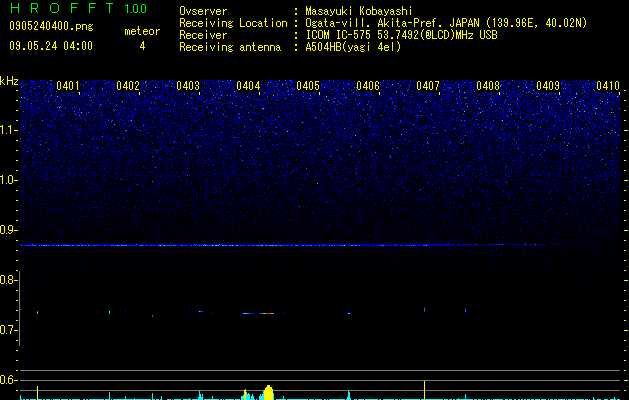Click the meteor count label
Screen dimensions: 629x400
point(142,31)
